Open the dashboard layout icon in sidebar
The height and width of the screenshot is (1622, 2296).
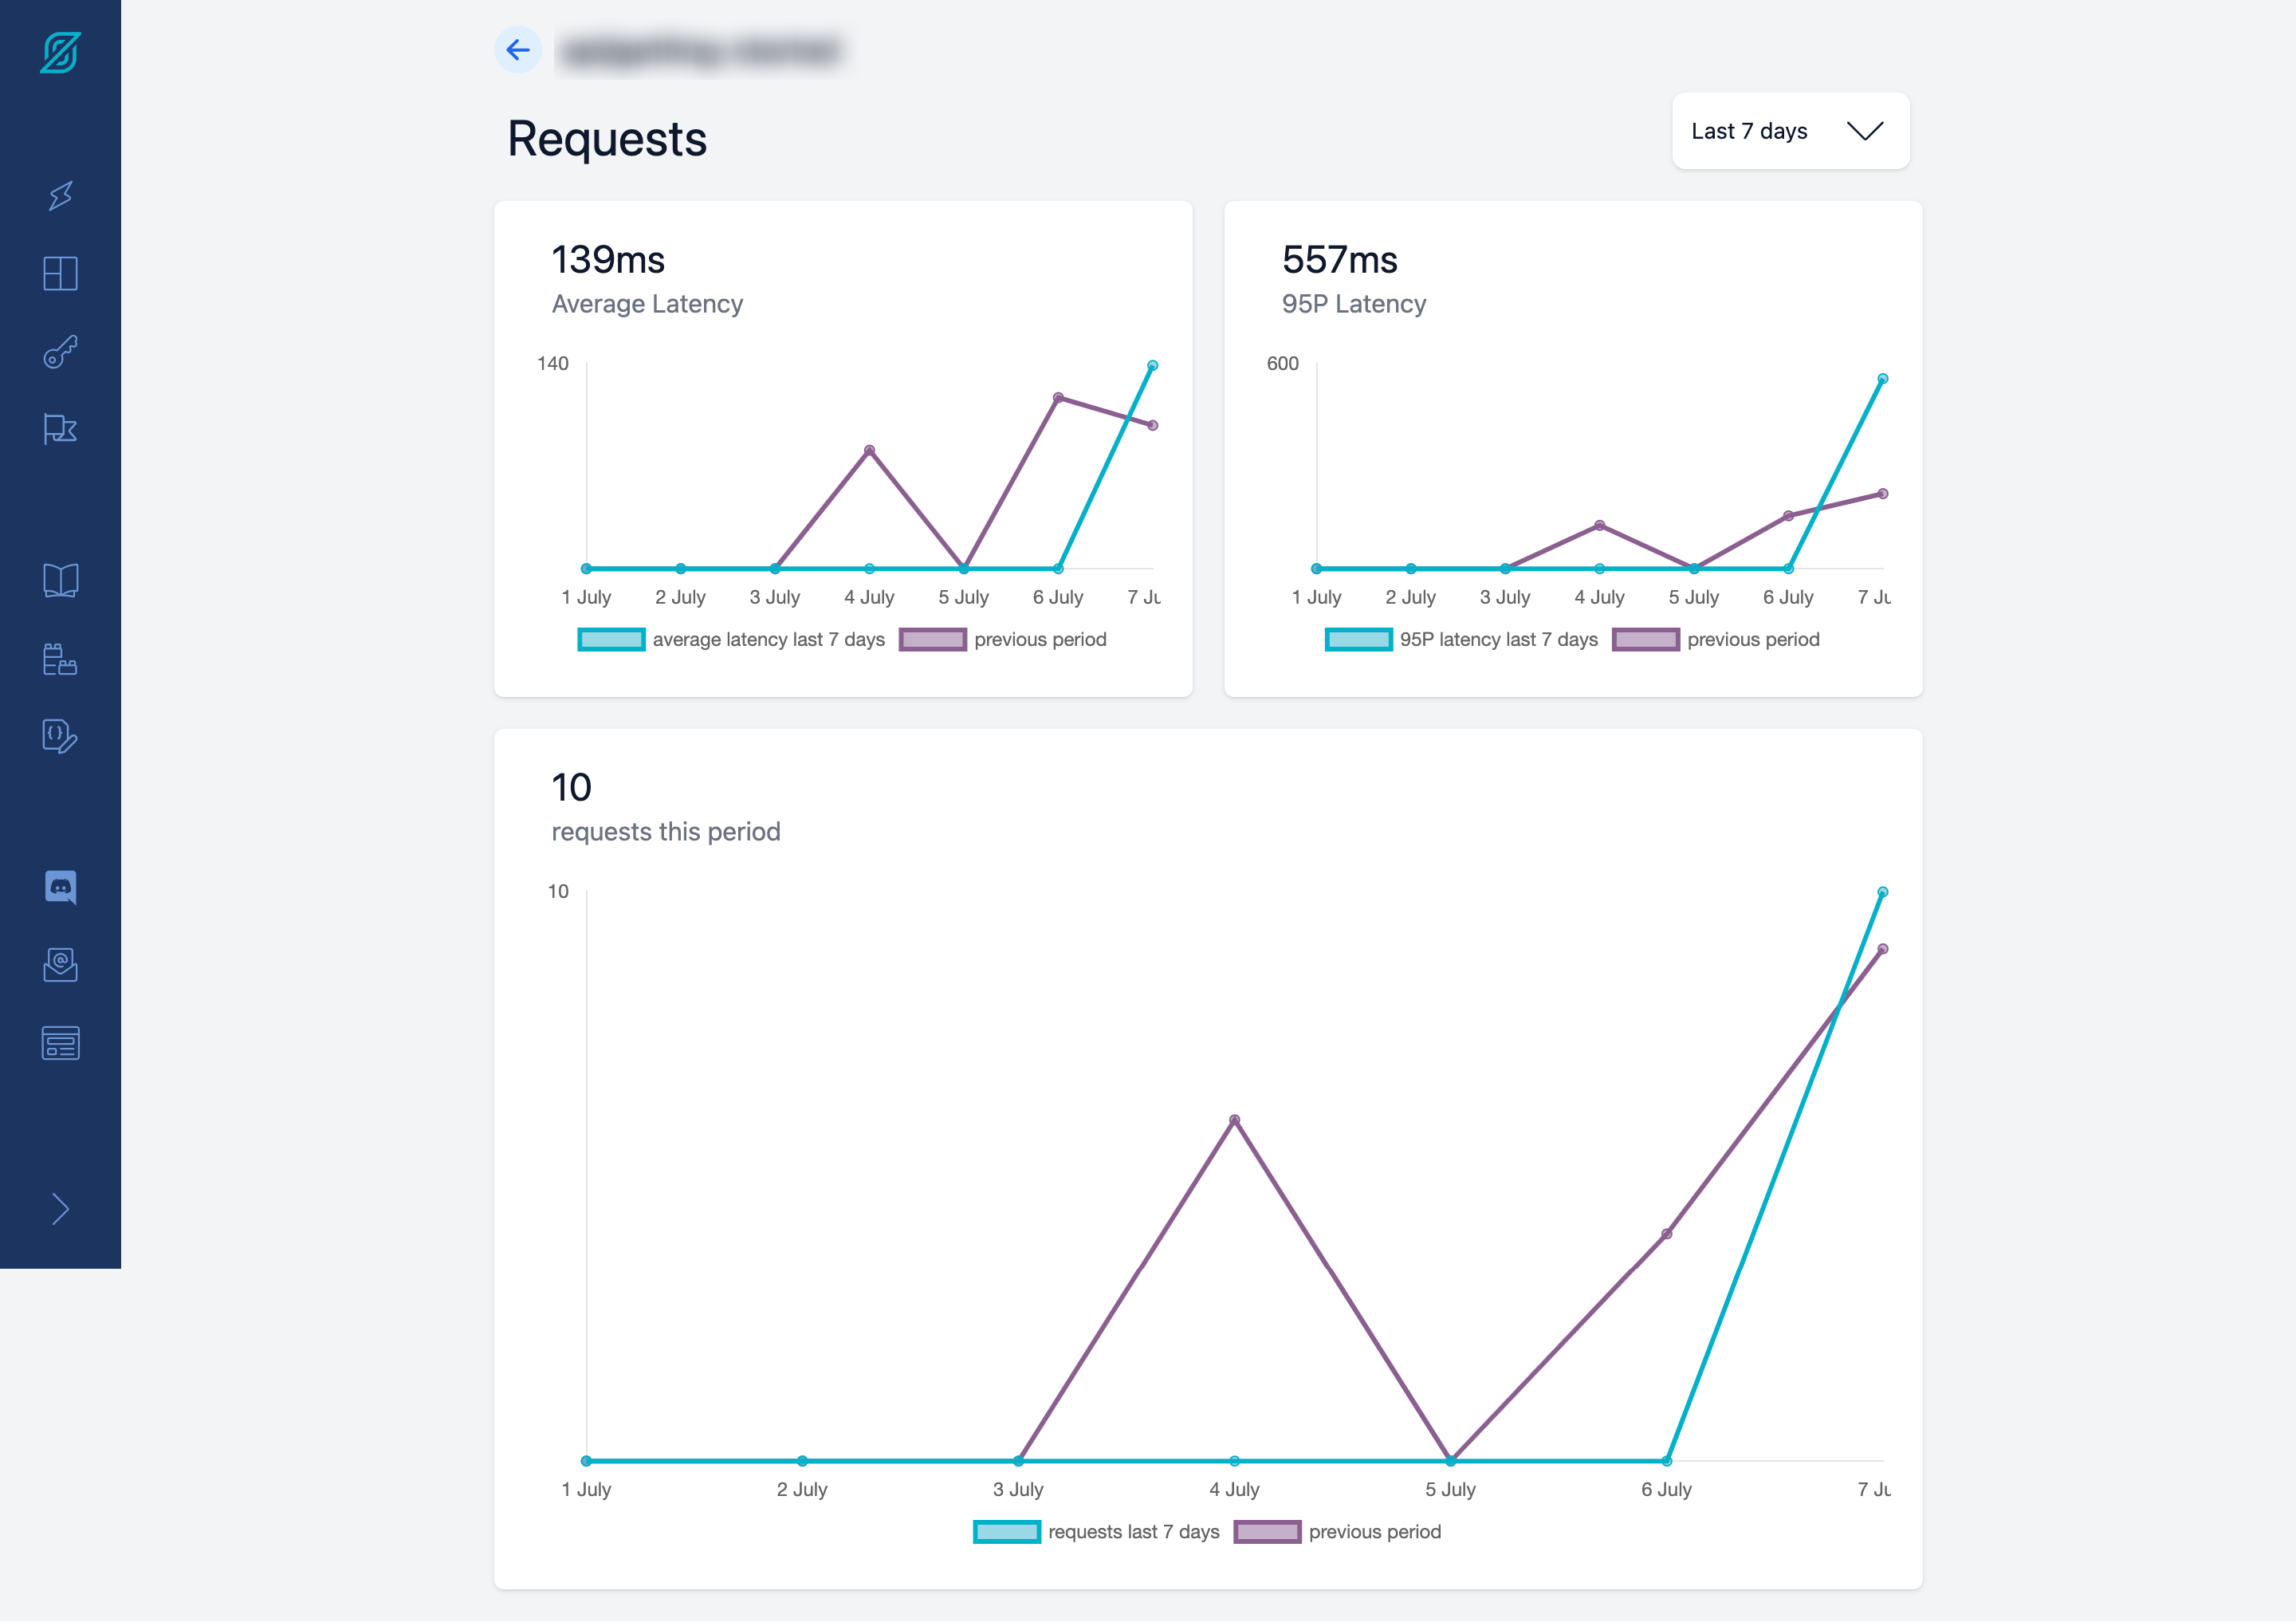pos(60,273)
